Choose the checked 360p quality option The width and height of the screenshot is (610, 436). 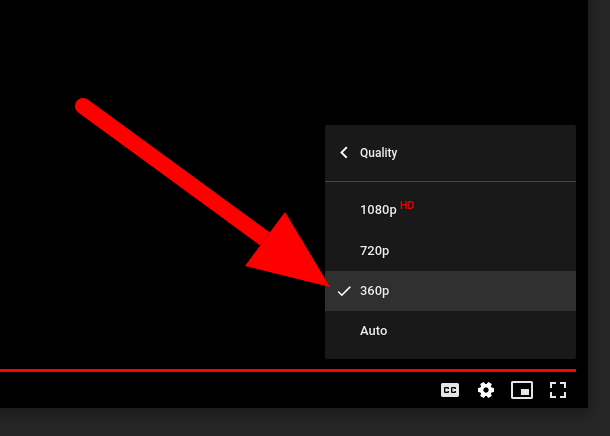click(450, 291)
